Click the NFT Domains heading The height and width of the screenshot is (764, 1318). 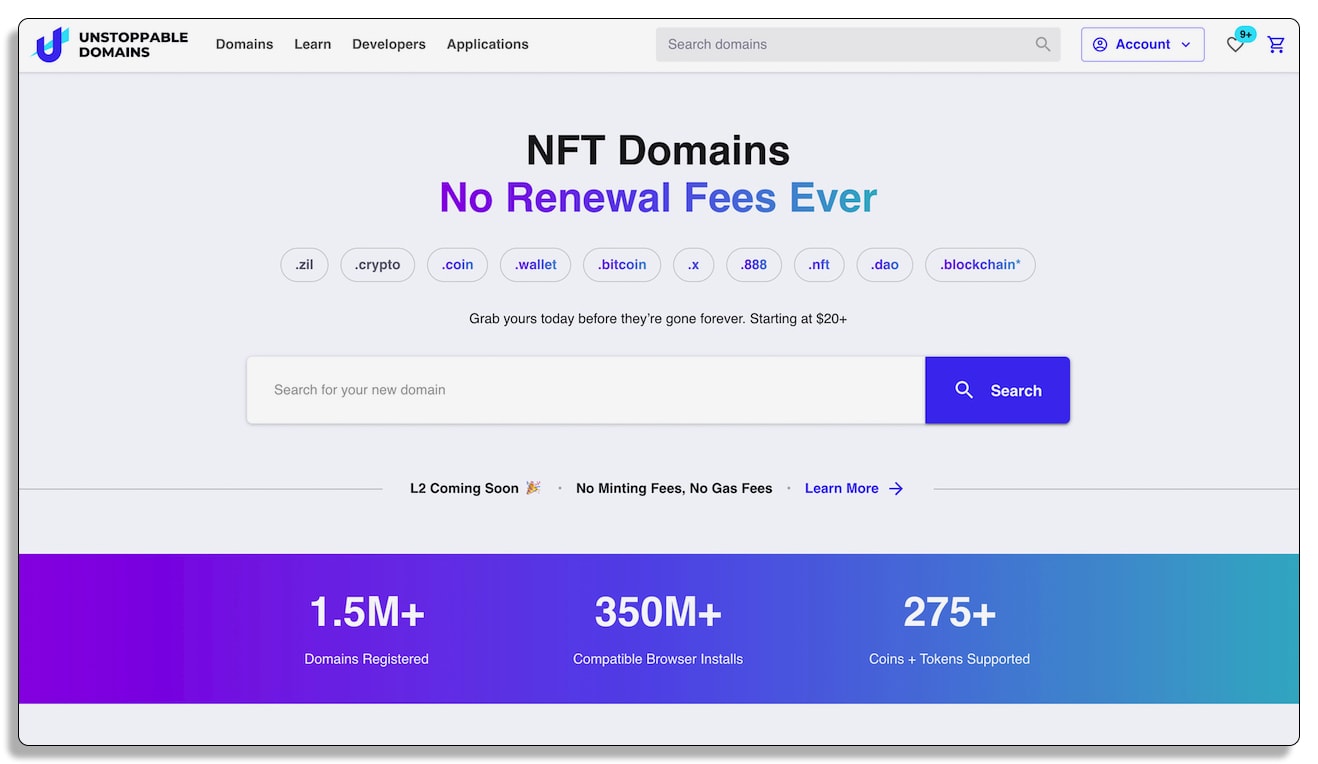click(x=658, y=150)
